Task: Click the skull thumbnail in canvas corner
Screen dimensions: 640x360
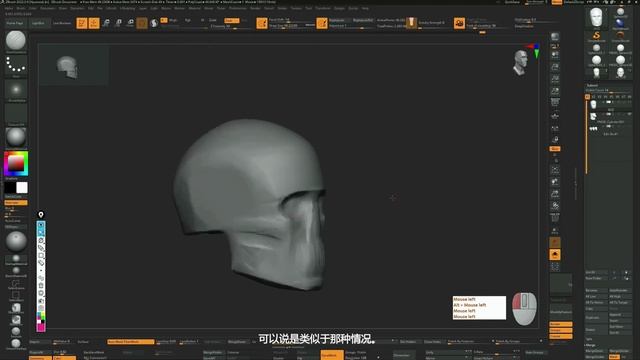Action: click(68, 67)
